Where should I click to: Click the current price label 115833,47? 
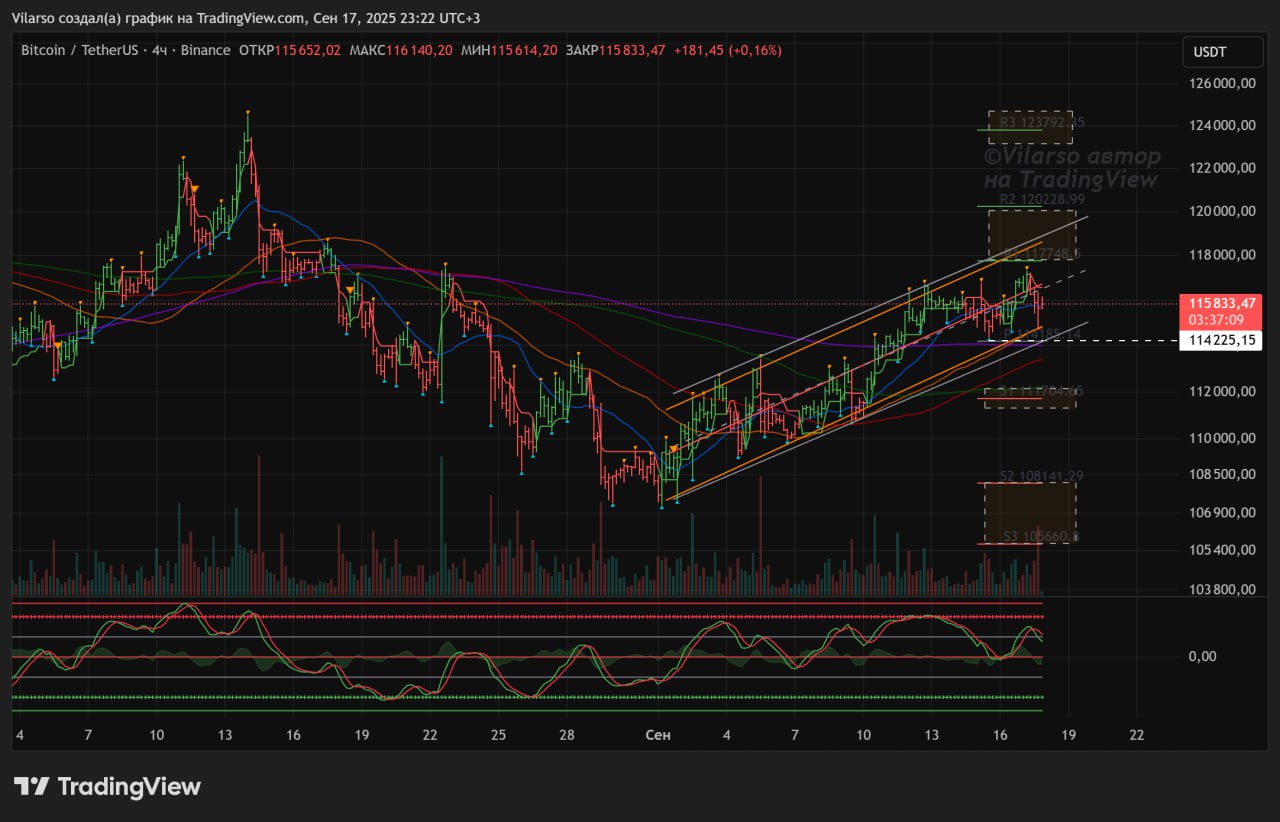(1221, 303)
